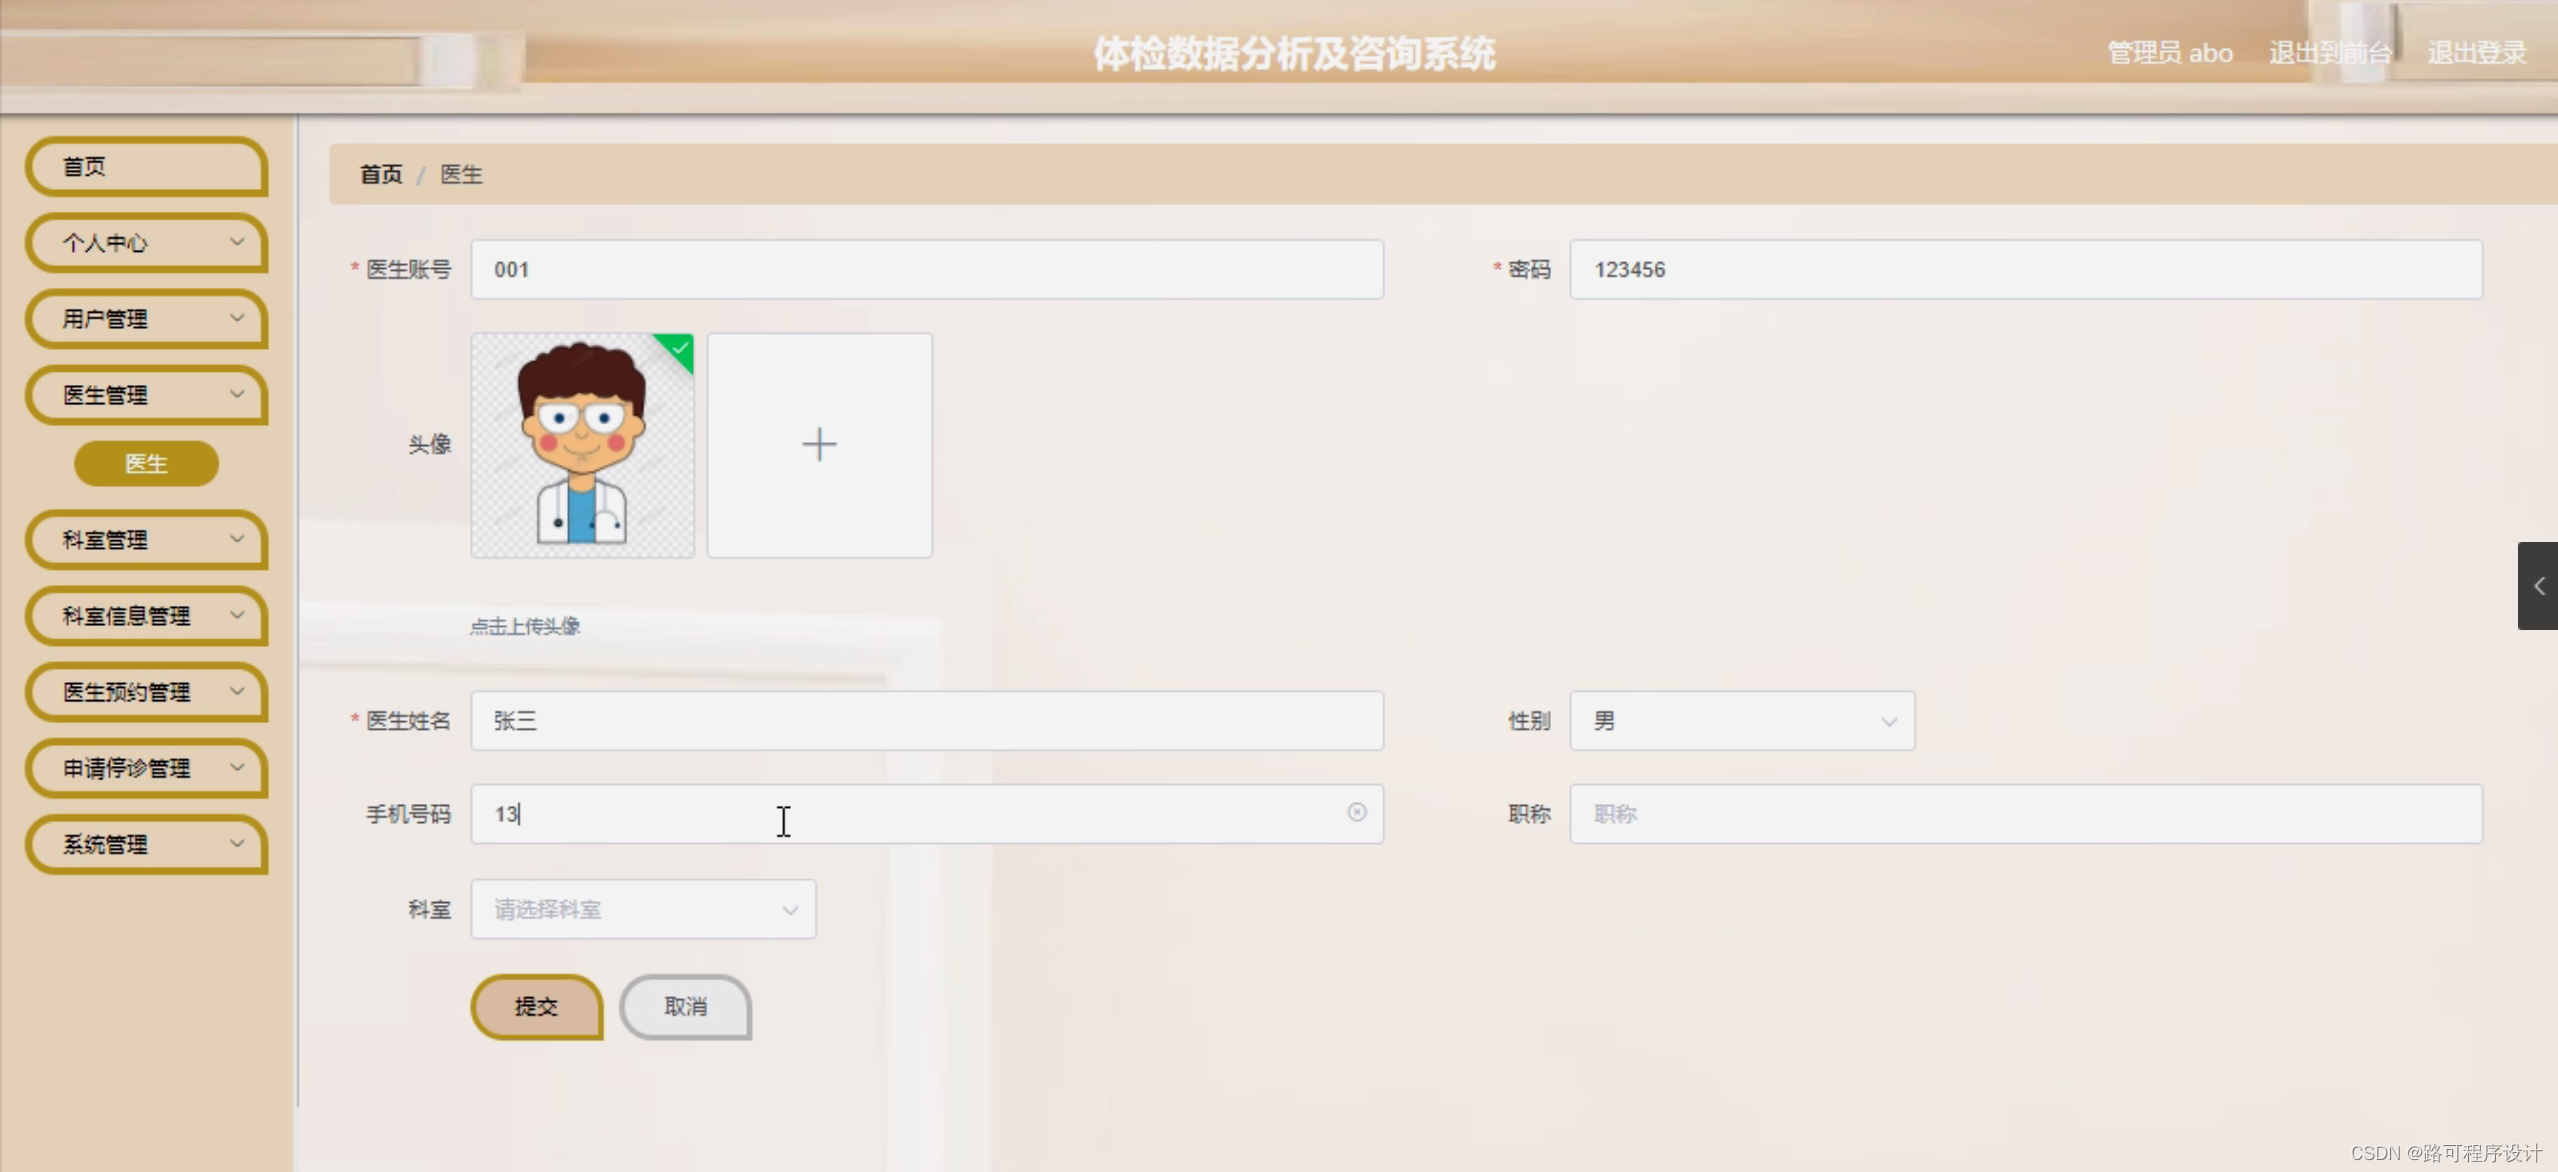Image resolution: width=2558 pixels, height=1172 pixels.
Task: Select the 医生 submenu item
Action: (x=146, y=464)
